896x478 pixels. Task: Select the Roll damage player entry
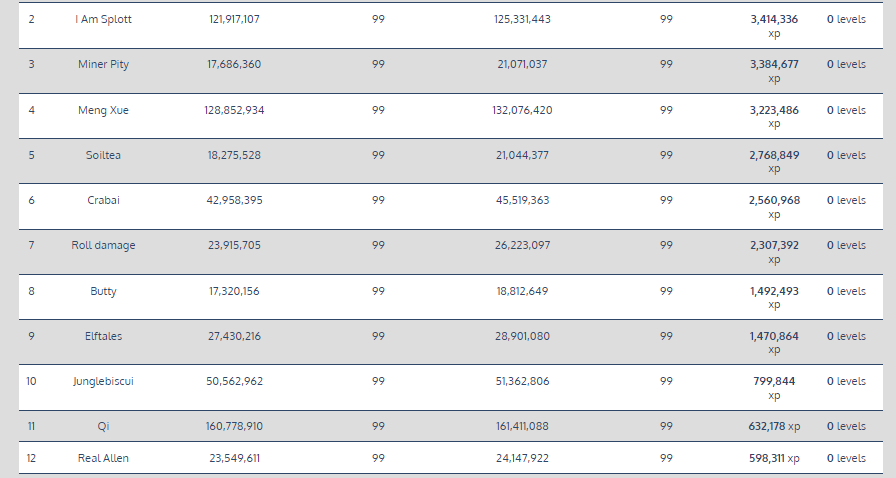(x=103, y=245)
